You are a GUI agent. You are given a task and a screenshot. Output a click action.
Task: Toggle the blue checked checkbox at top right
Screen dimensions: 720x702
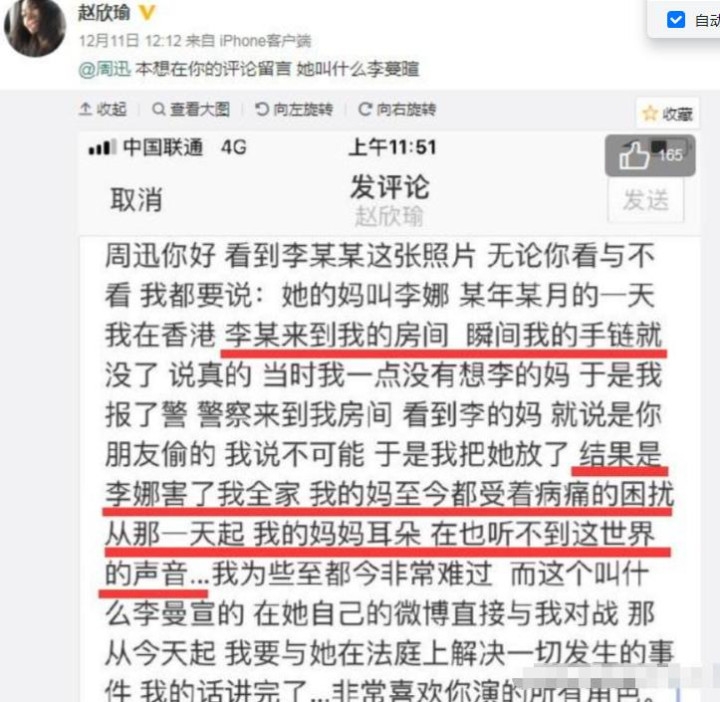point(675,20)
